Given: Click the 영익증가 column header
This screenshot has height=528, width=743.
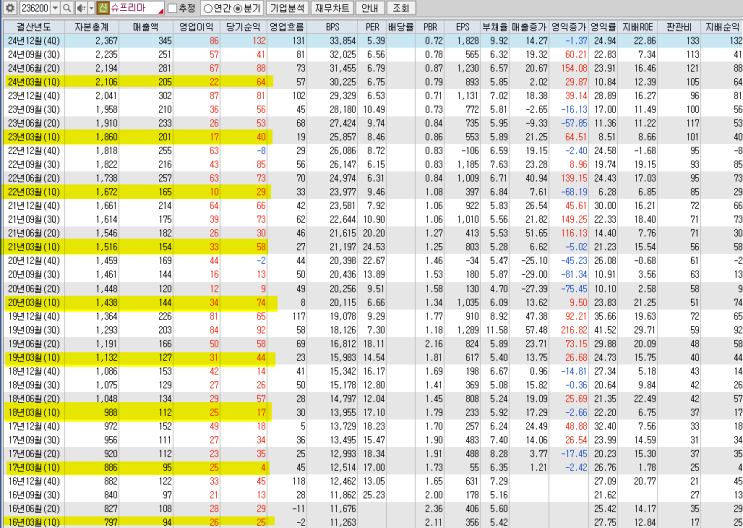Looking at the screenshot, I should [569, 27].
